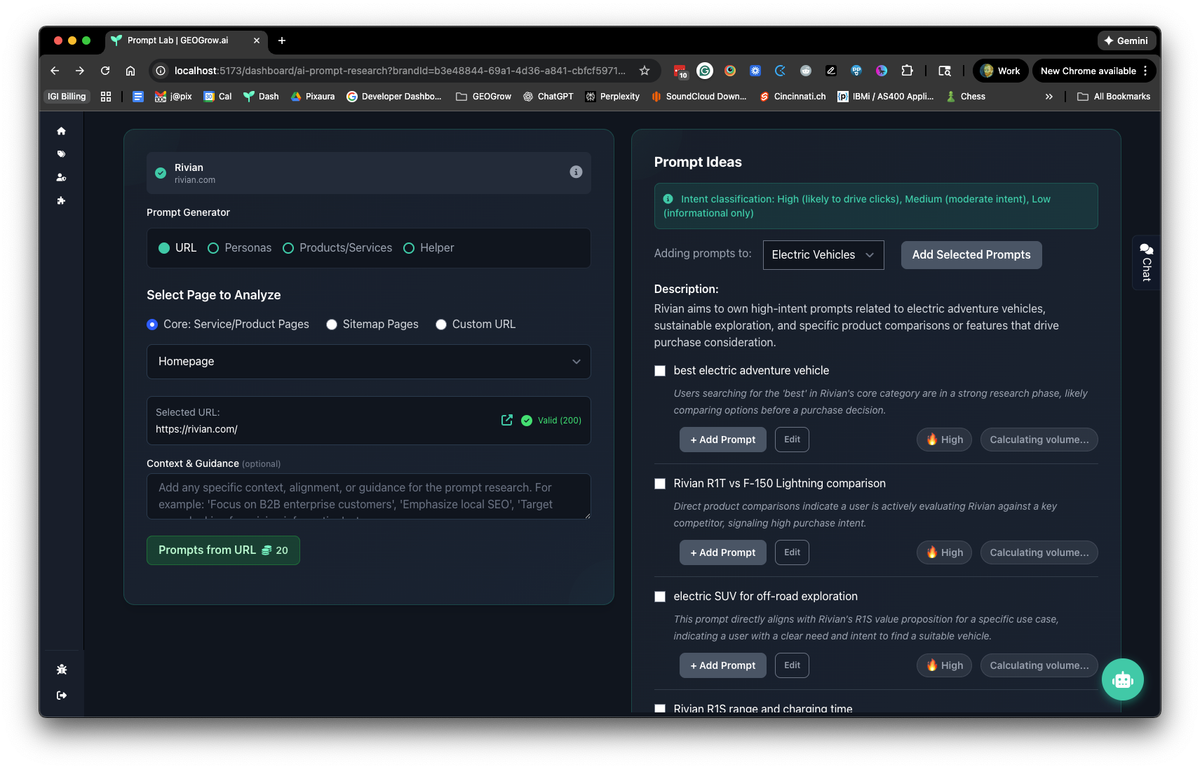Open the Home icon in the sidebar

click(61, 131)
